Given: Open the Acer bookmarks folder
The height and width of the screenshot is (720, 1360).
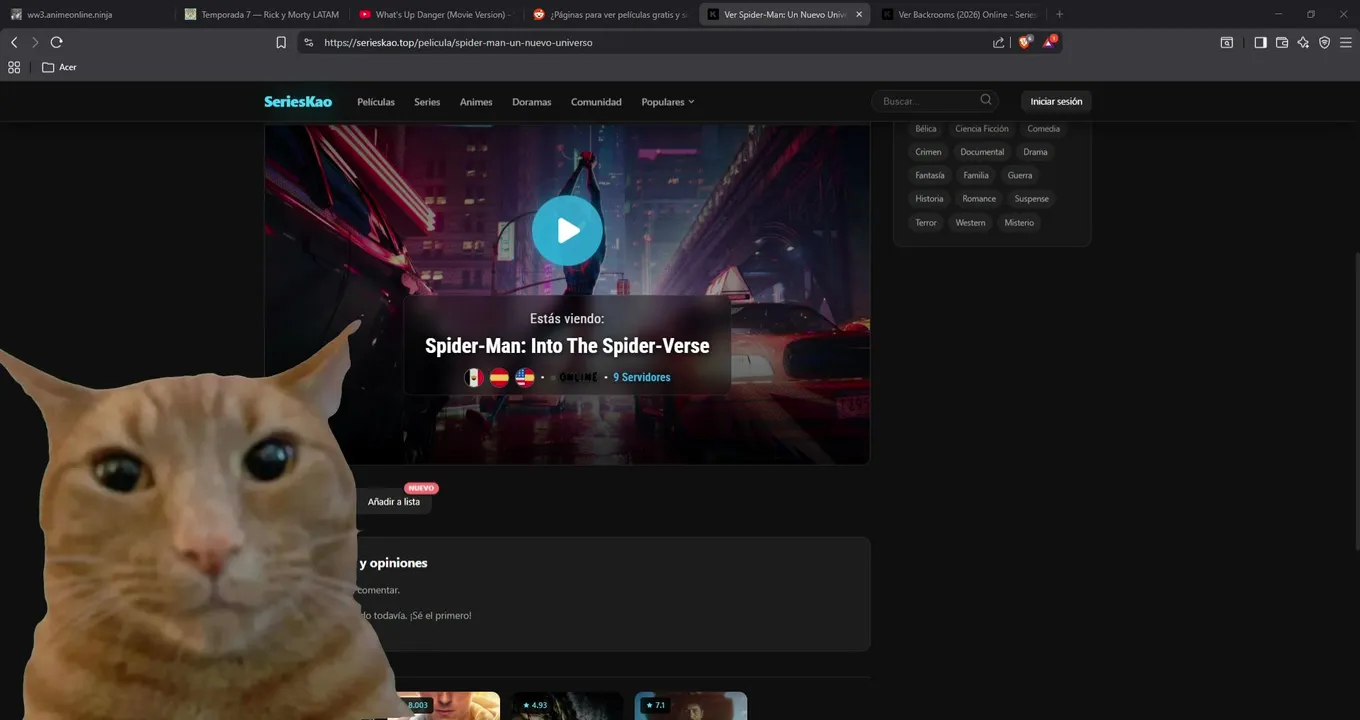Looking at the screenshot, I should pos(59,67).
